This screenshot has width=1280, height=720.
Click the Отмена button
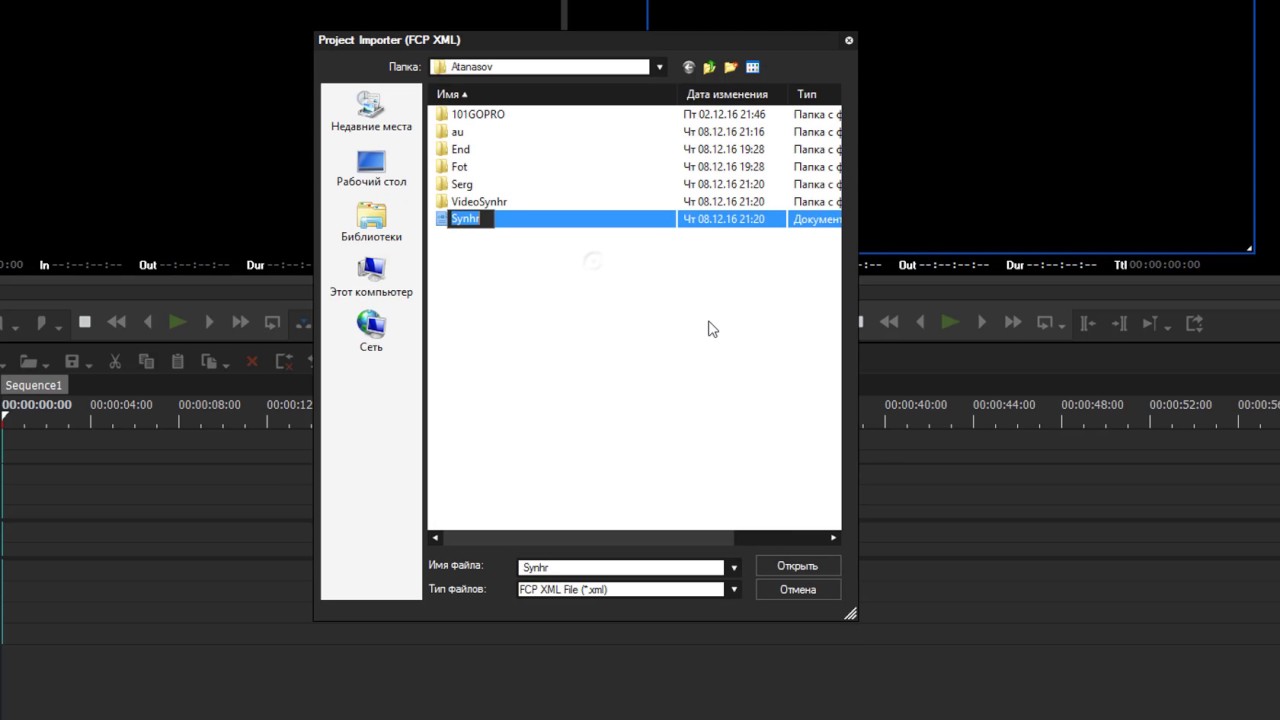click(x=797, y=590)
